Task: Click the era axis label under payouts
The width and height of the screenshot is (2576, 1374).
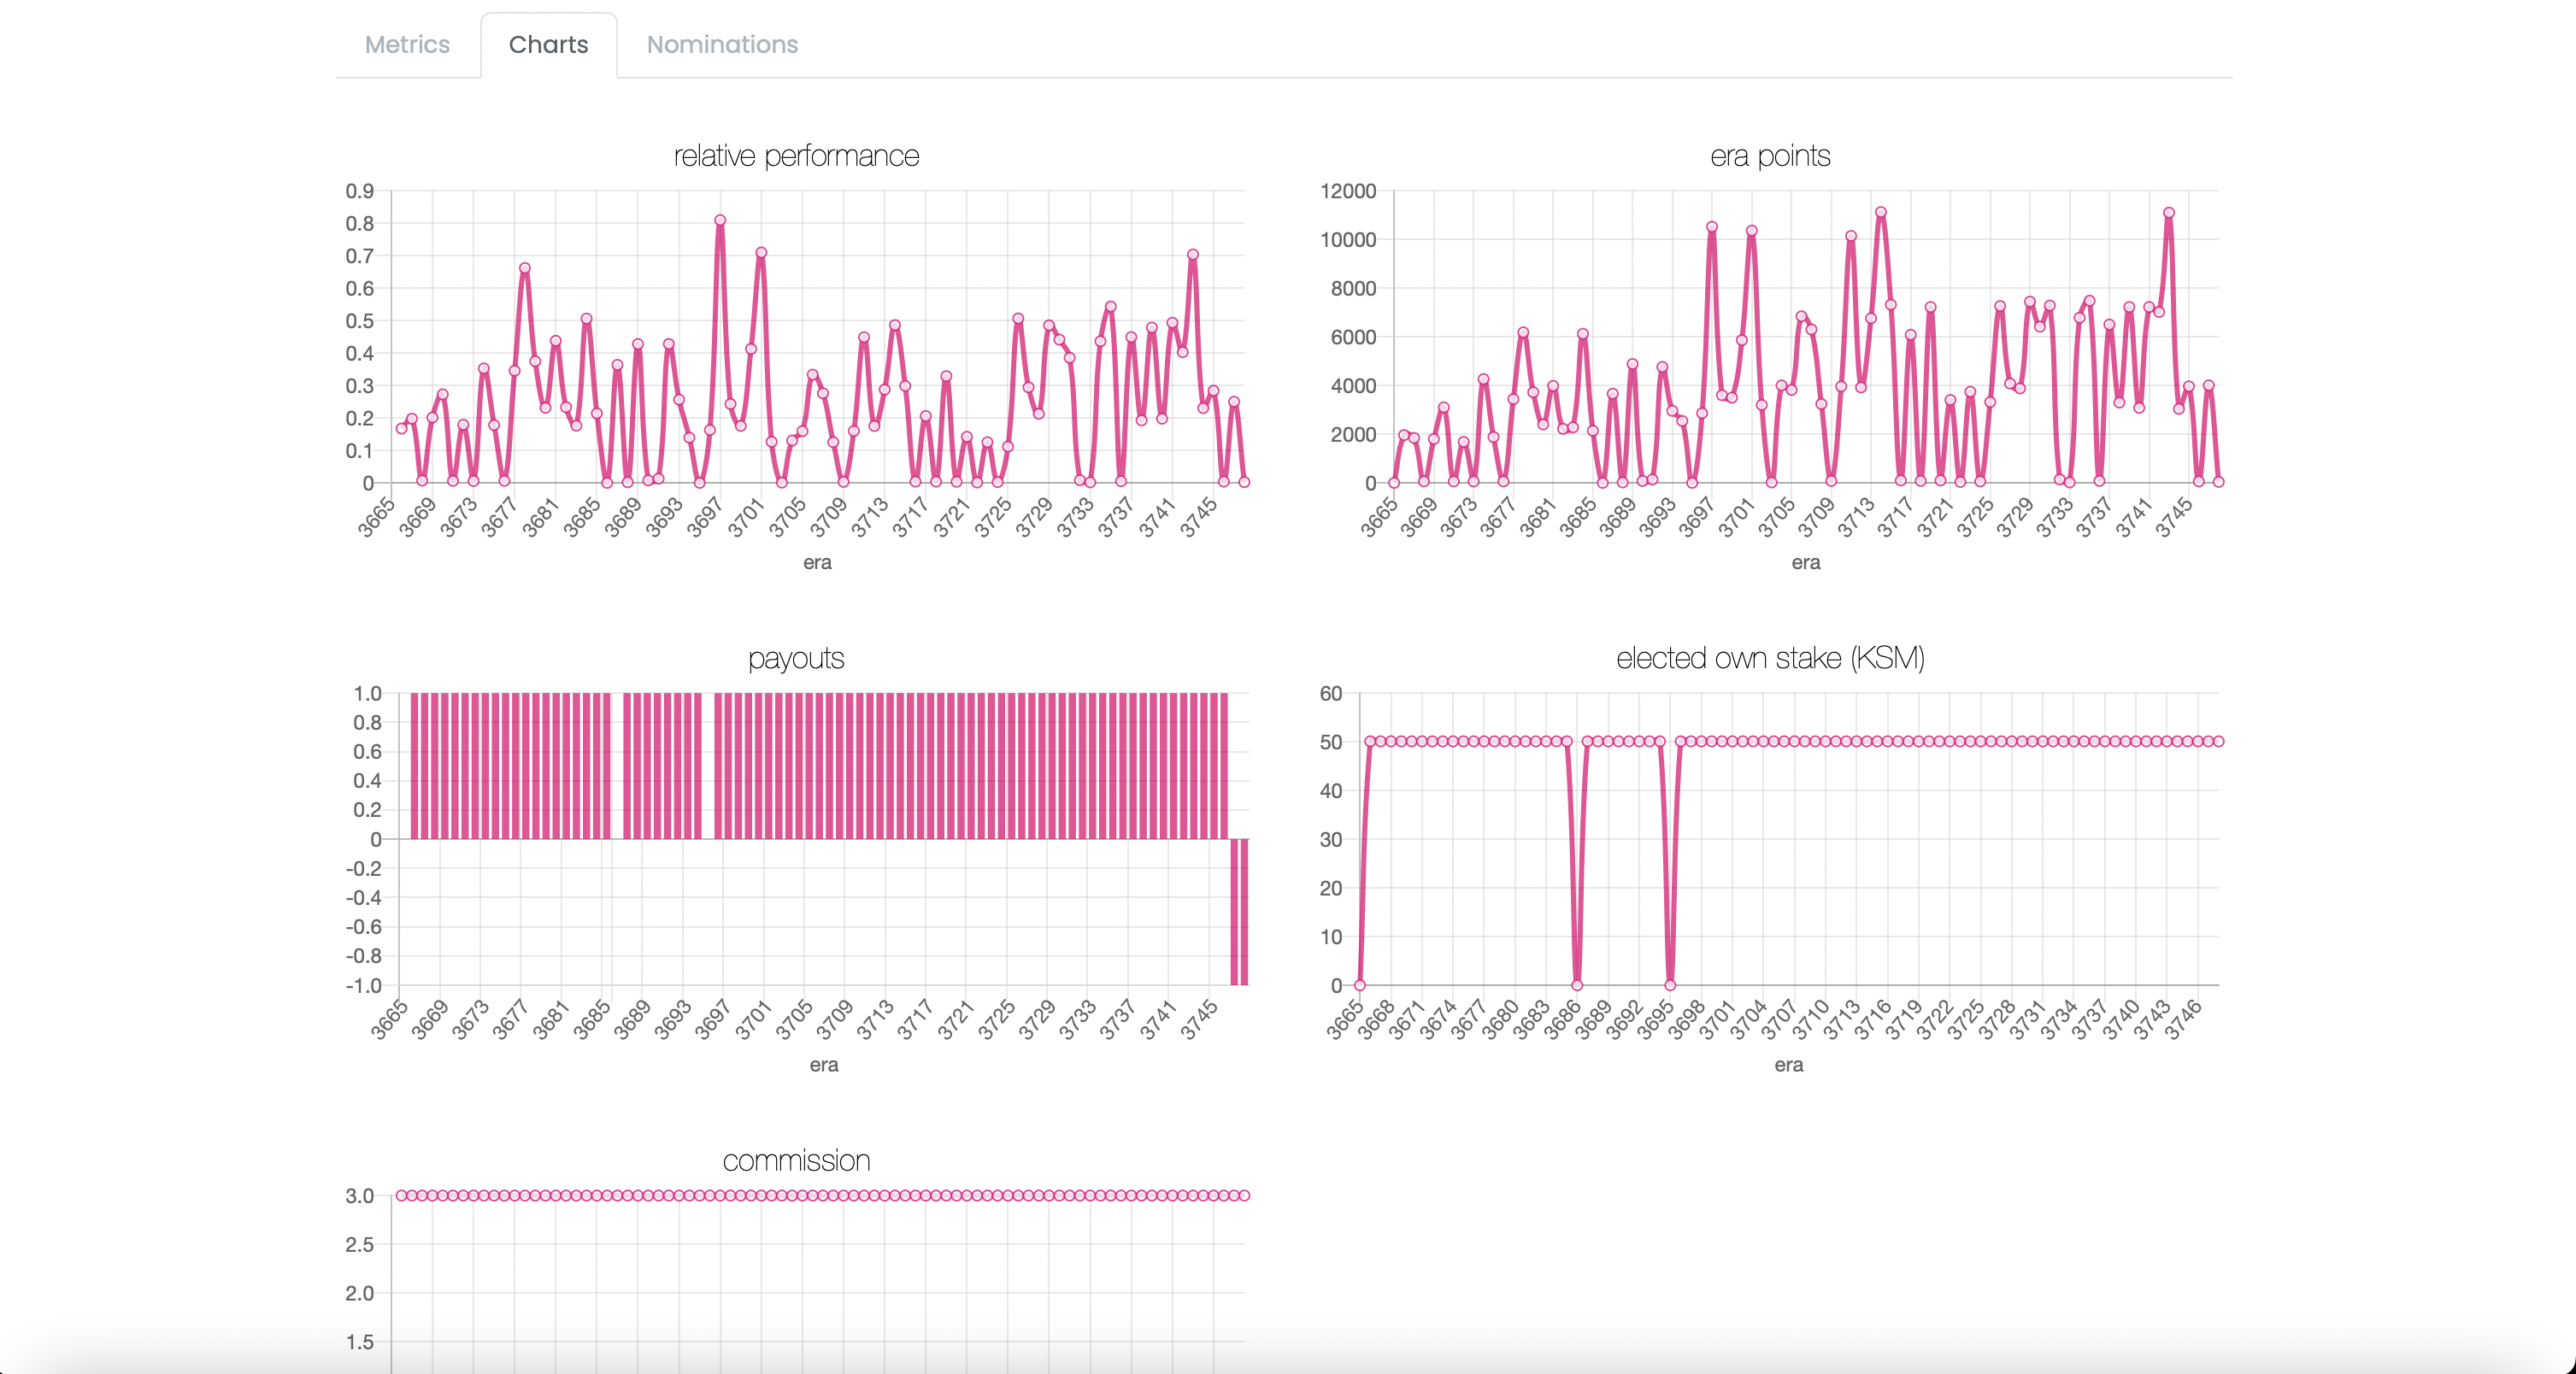Action: (823, 1065)
